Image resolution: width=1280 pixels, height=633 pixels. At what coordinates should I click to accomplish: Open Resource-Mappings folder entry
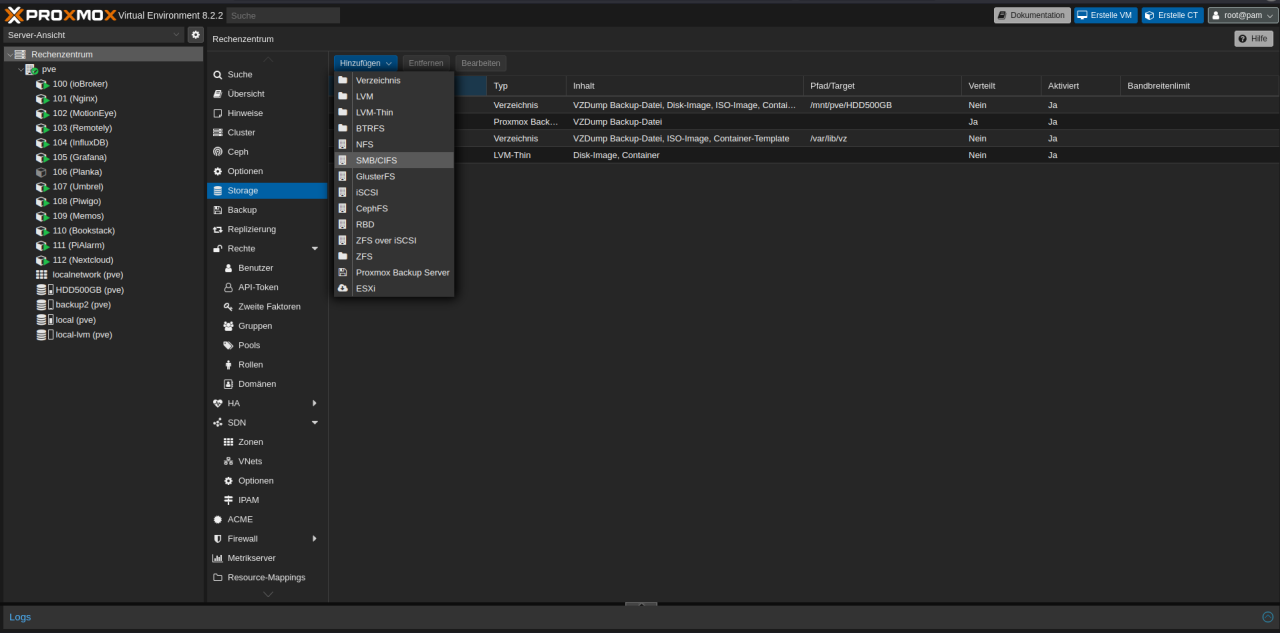267,577
